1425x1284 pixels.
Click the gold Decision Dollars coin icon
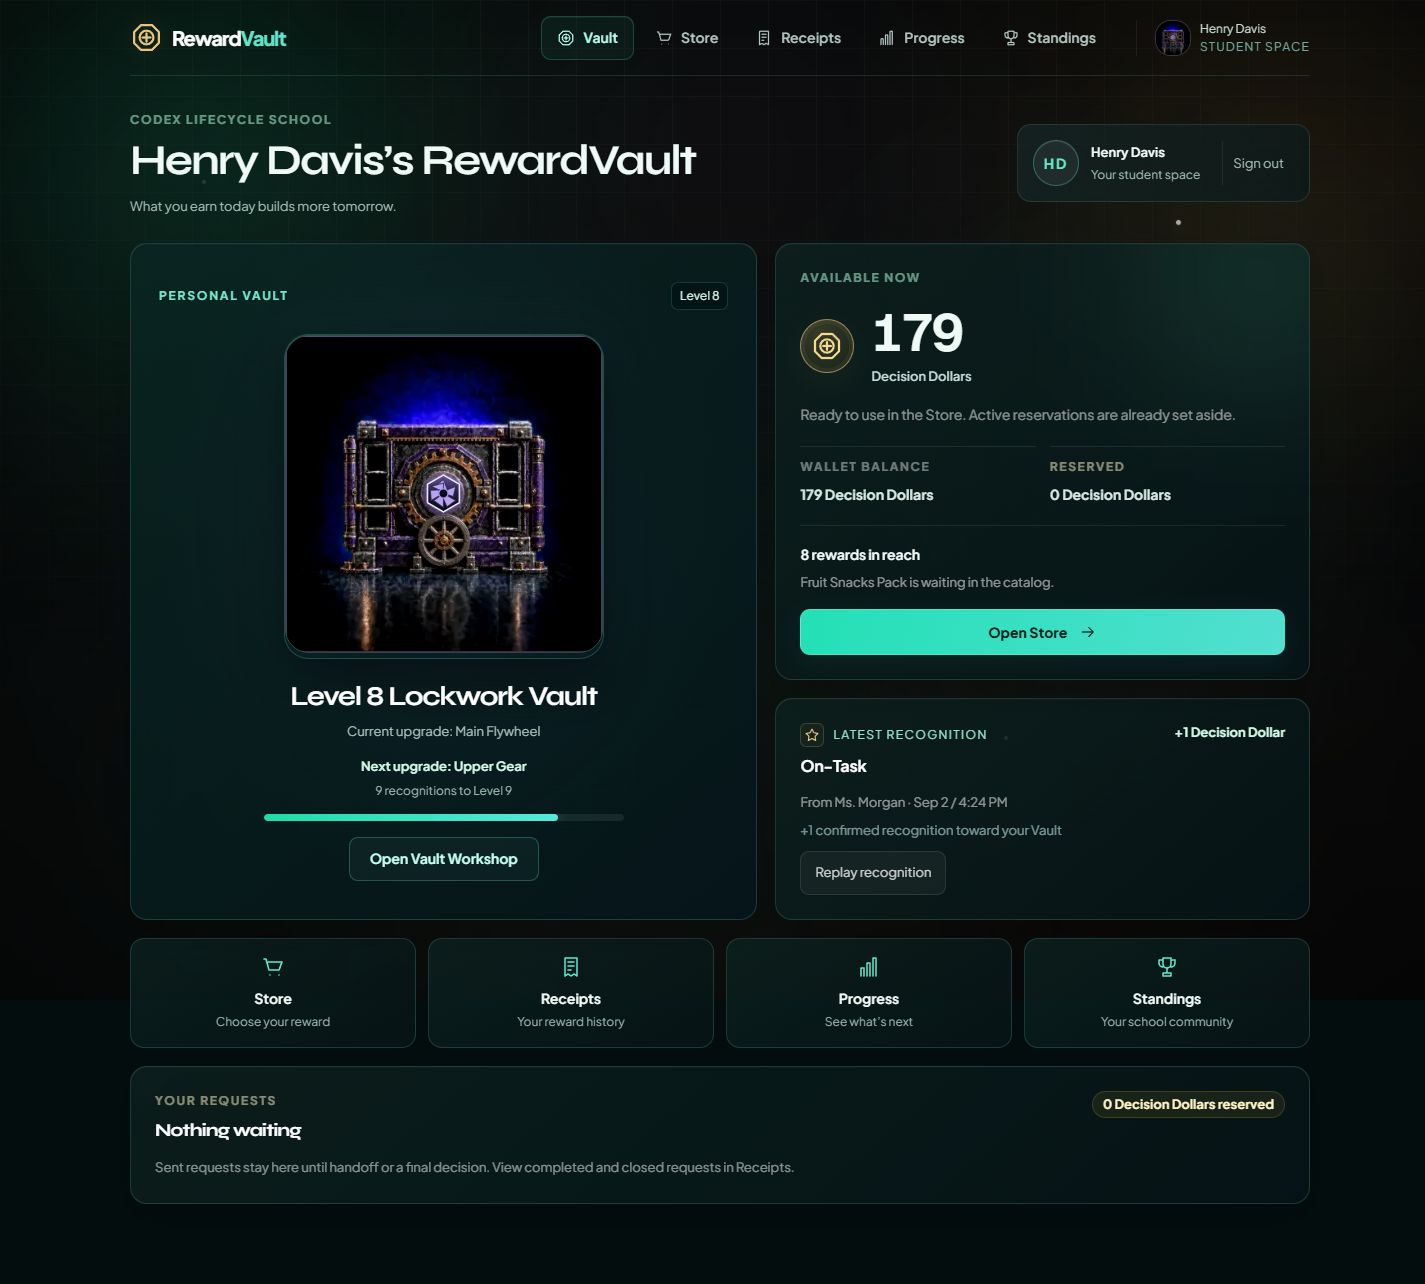pos(827,346)
